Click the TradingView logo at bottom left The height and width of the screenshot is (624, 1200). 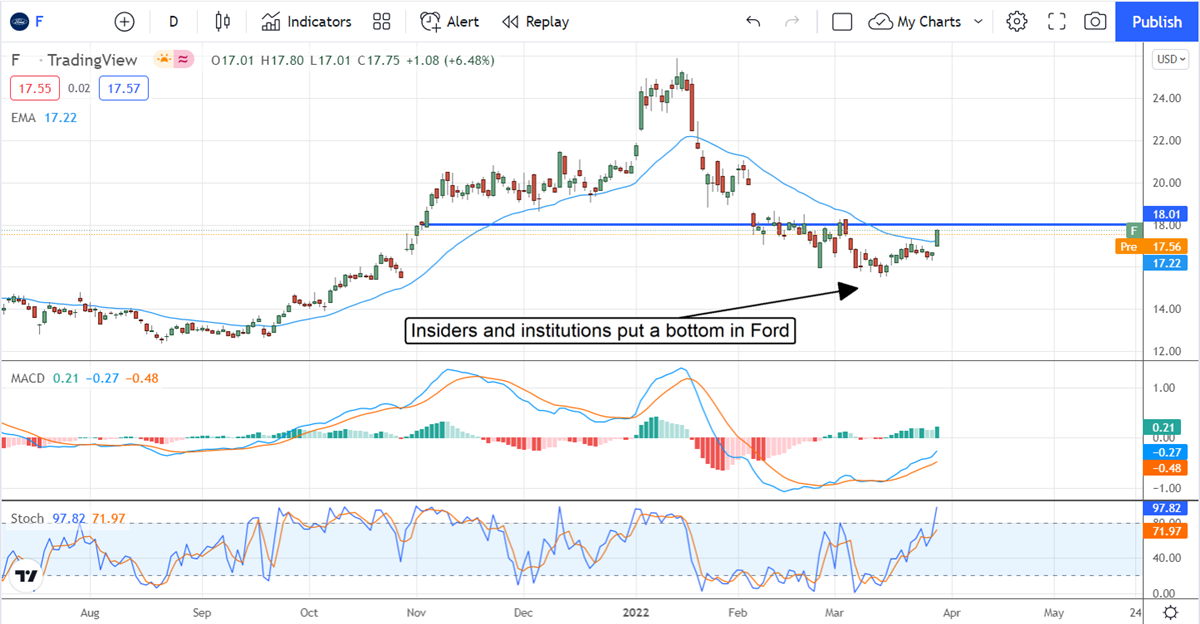pyautogui.click(x=26, y=577)
